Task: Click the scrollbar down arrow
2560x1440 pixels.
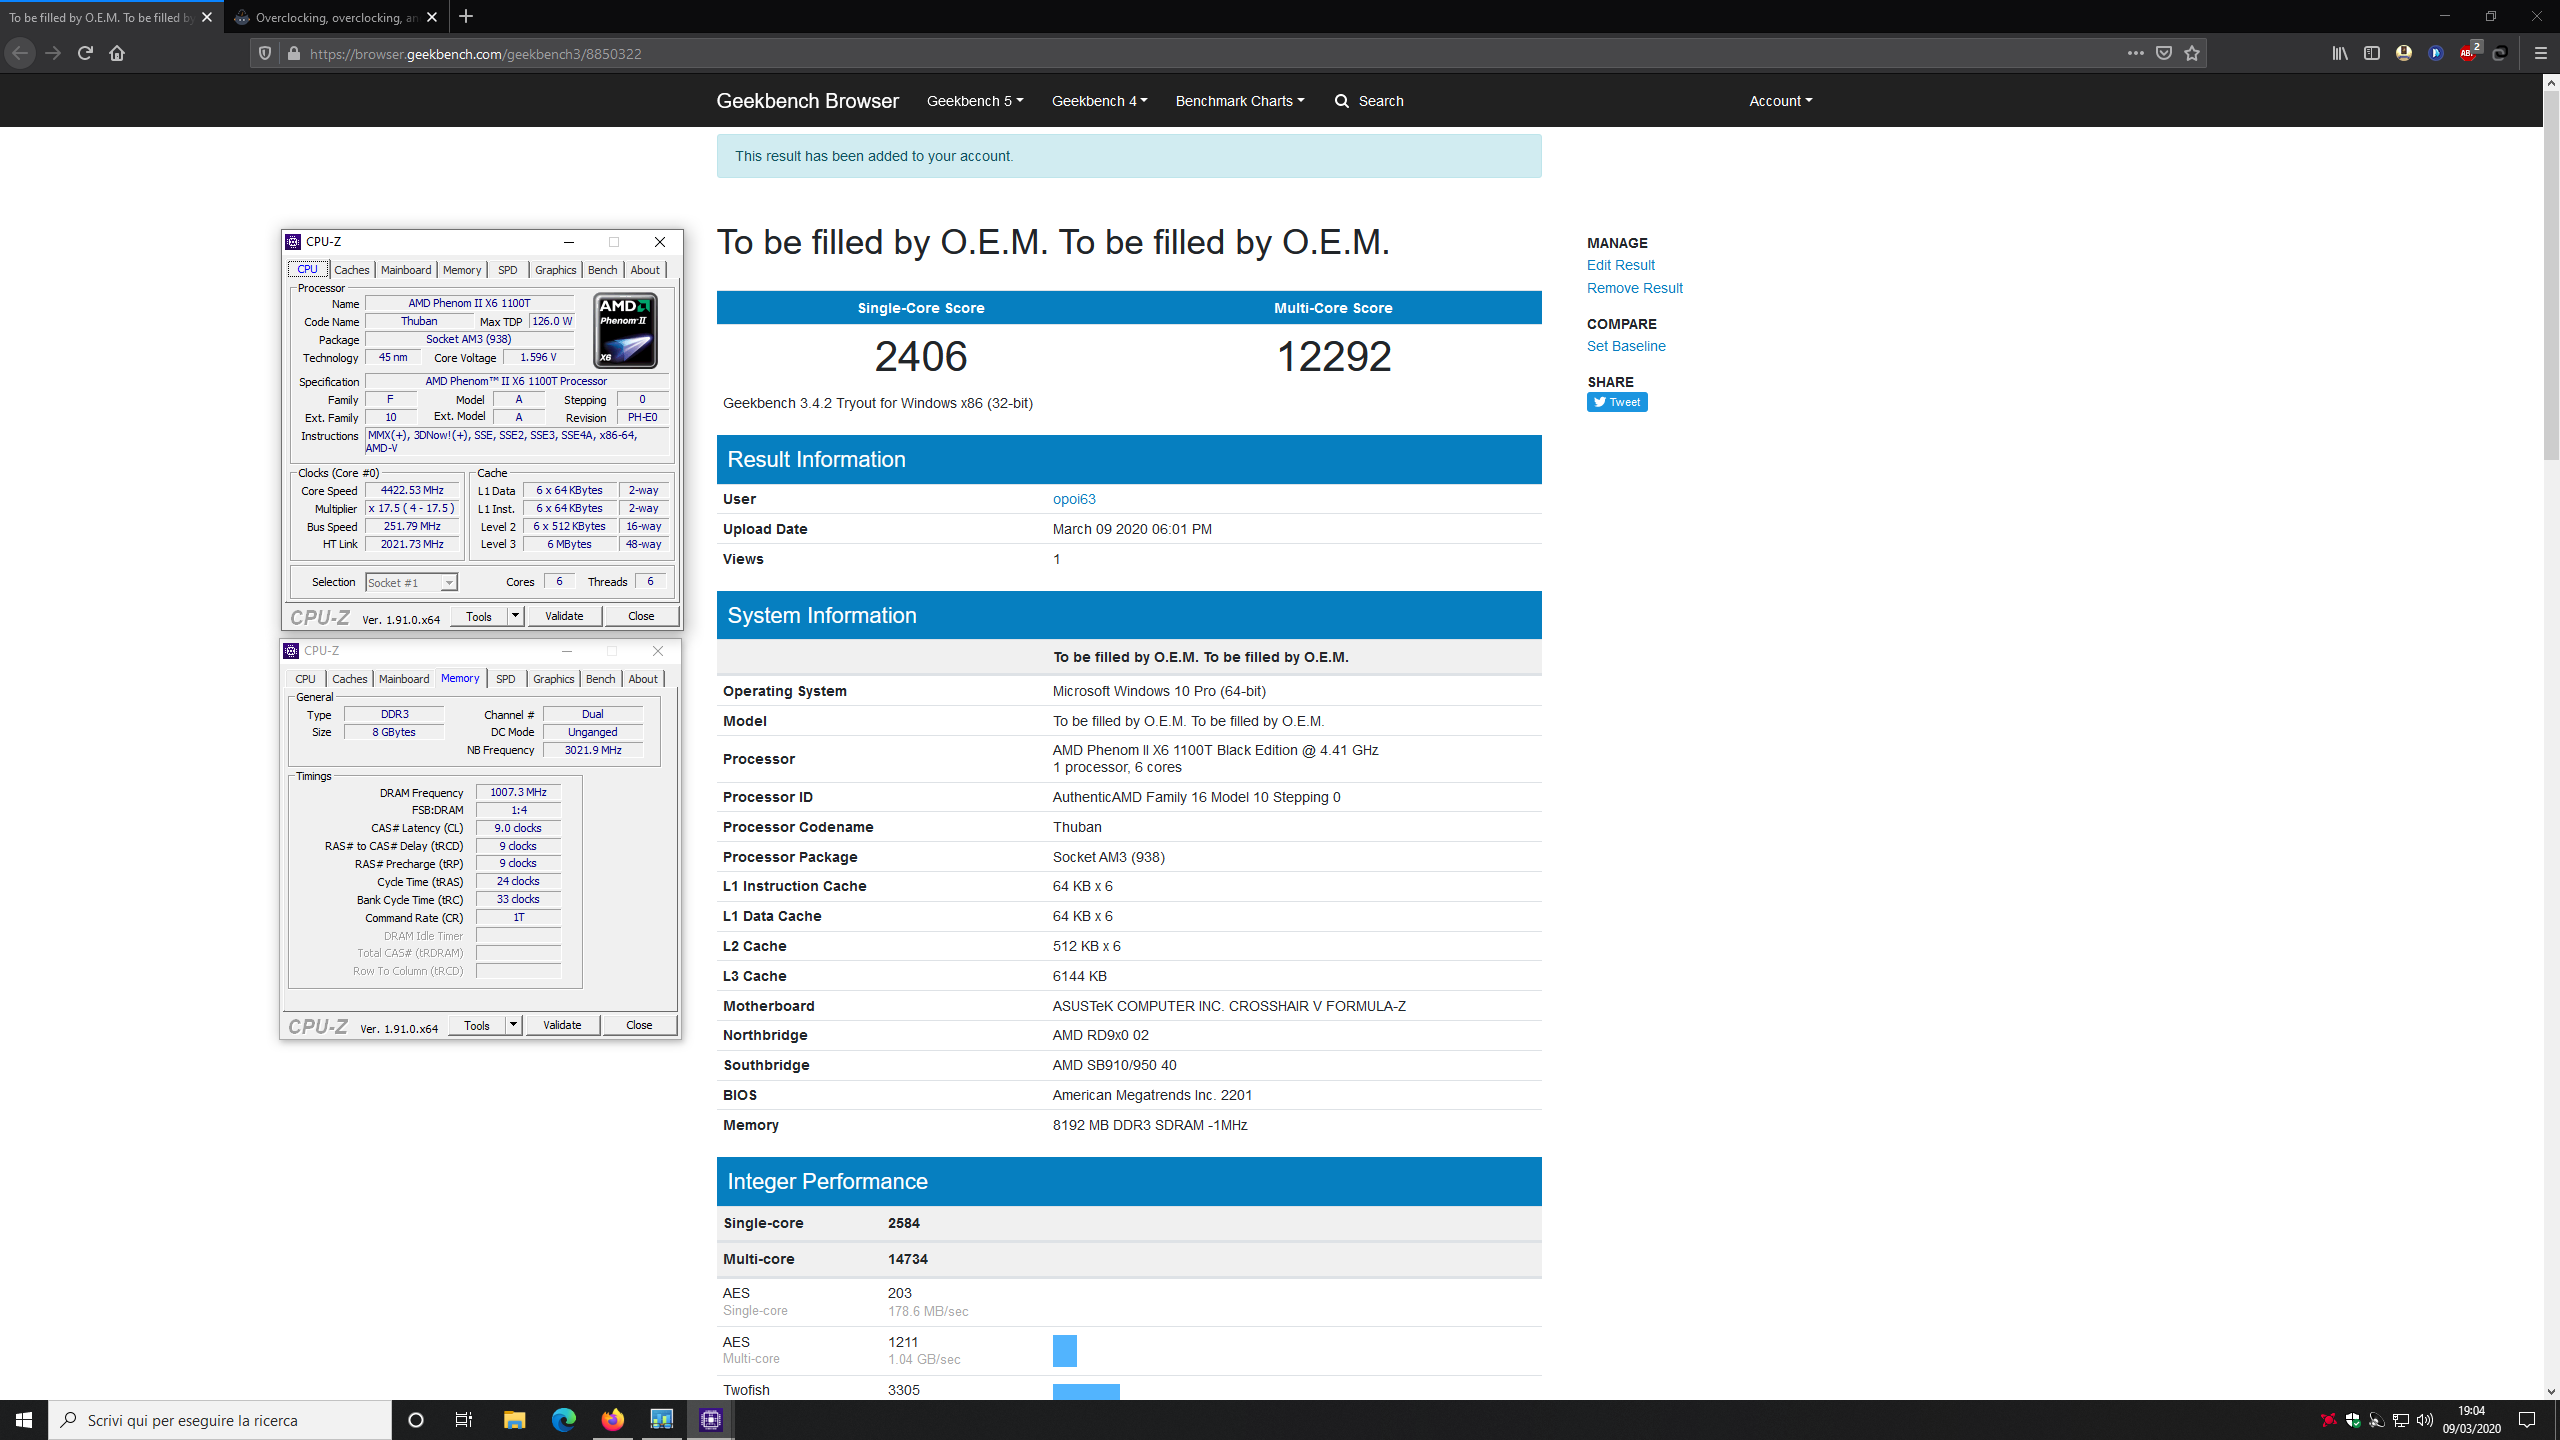Action: (x=2551, y=1391)
